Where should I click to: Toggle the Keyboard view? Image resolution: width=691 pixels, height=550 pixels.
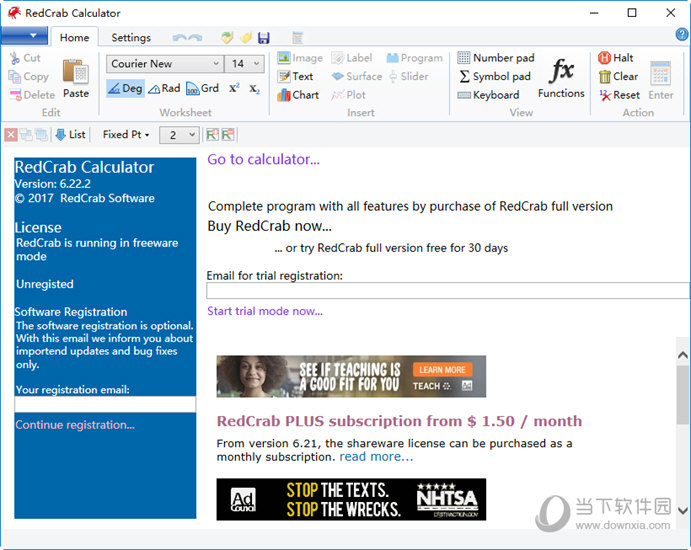point(488,95)
